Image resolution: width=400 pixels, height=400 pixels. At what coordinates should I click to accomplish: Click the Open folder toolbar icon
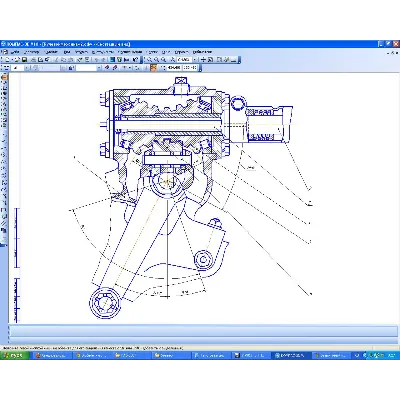(18, 60)
